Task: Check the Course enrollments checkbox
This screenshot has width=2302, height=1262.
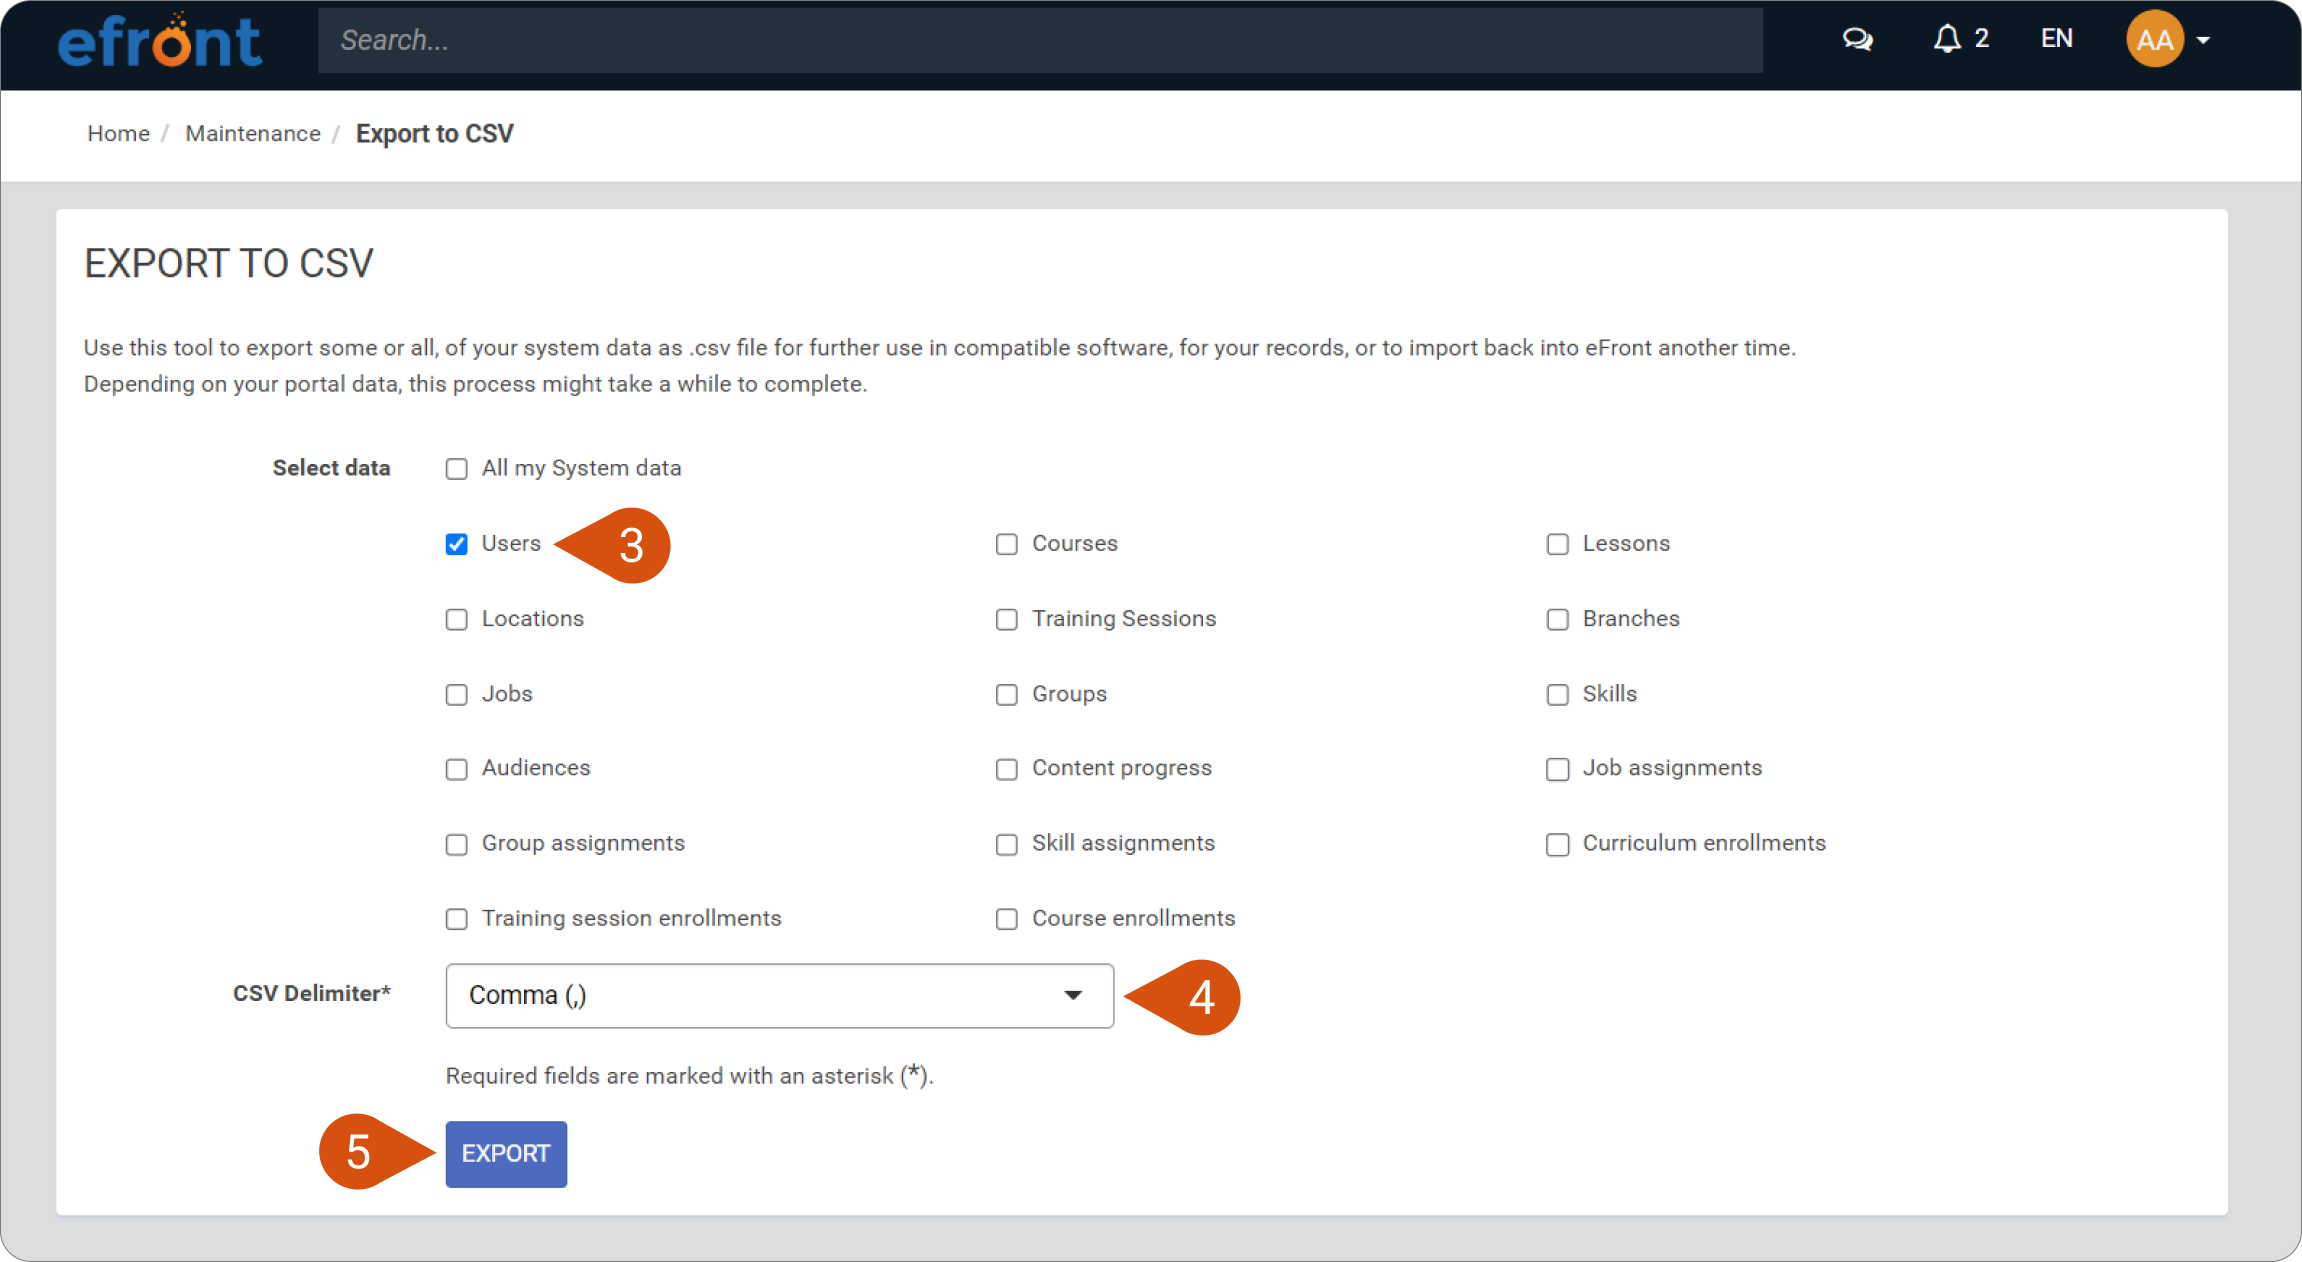Action: coord(1007,919)
